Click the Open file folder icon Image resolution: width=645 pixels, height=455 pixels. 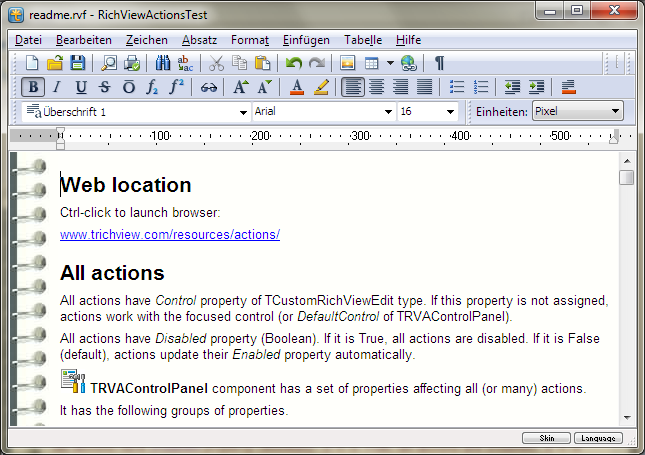[54, 63]
